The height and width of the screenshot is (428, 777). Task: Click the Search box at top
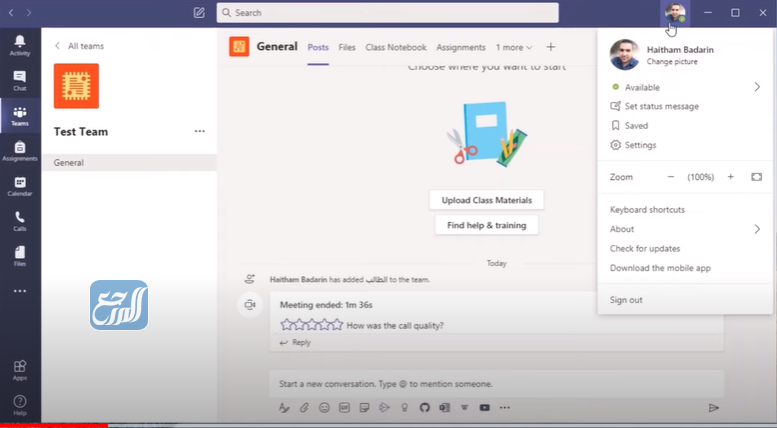click(387, 13)
